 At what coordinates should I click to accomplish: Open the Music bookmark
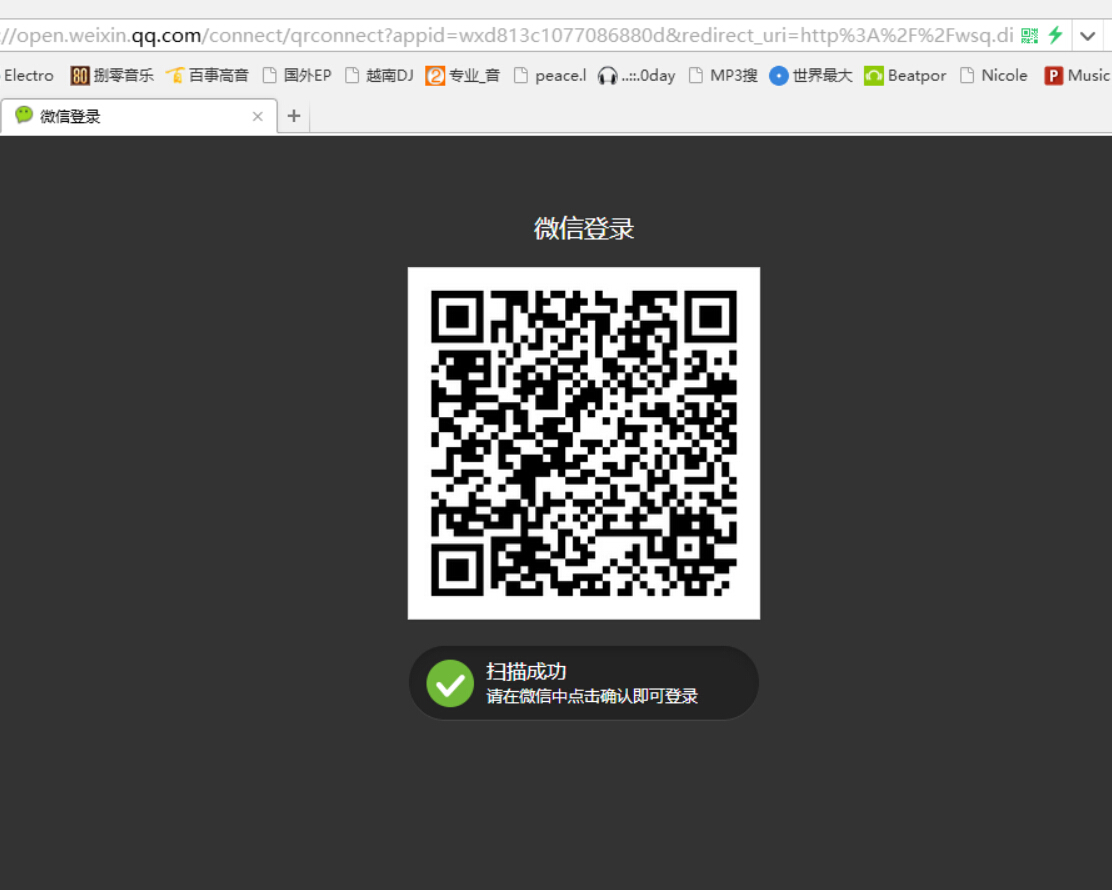pos(1077,75)
